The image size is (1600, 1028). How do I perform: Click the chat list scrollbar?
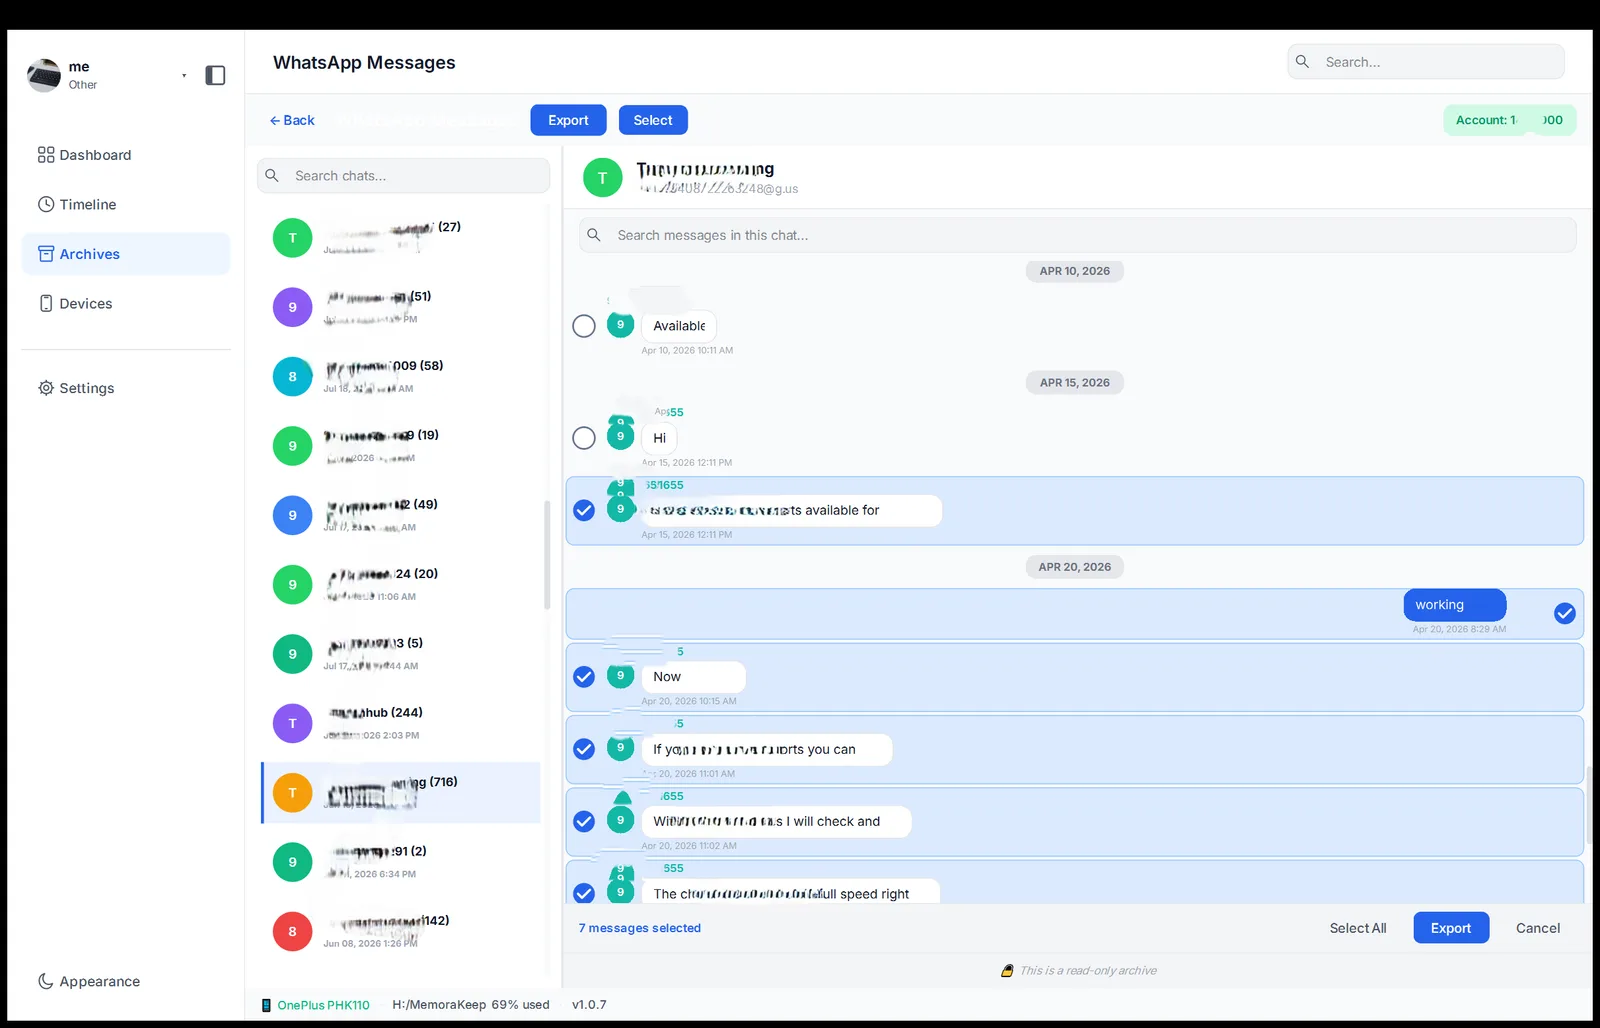547,555
